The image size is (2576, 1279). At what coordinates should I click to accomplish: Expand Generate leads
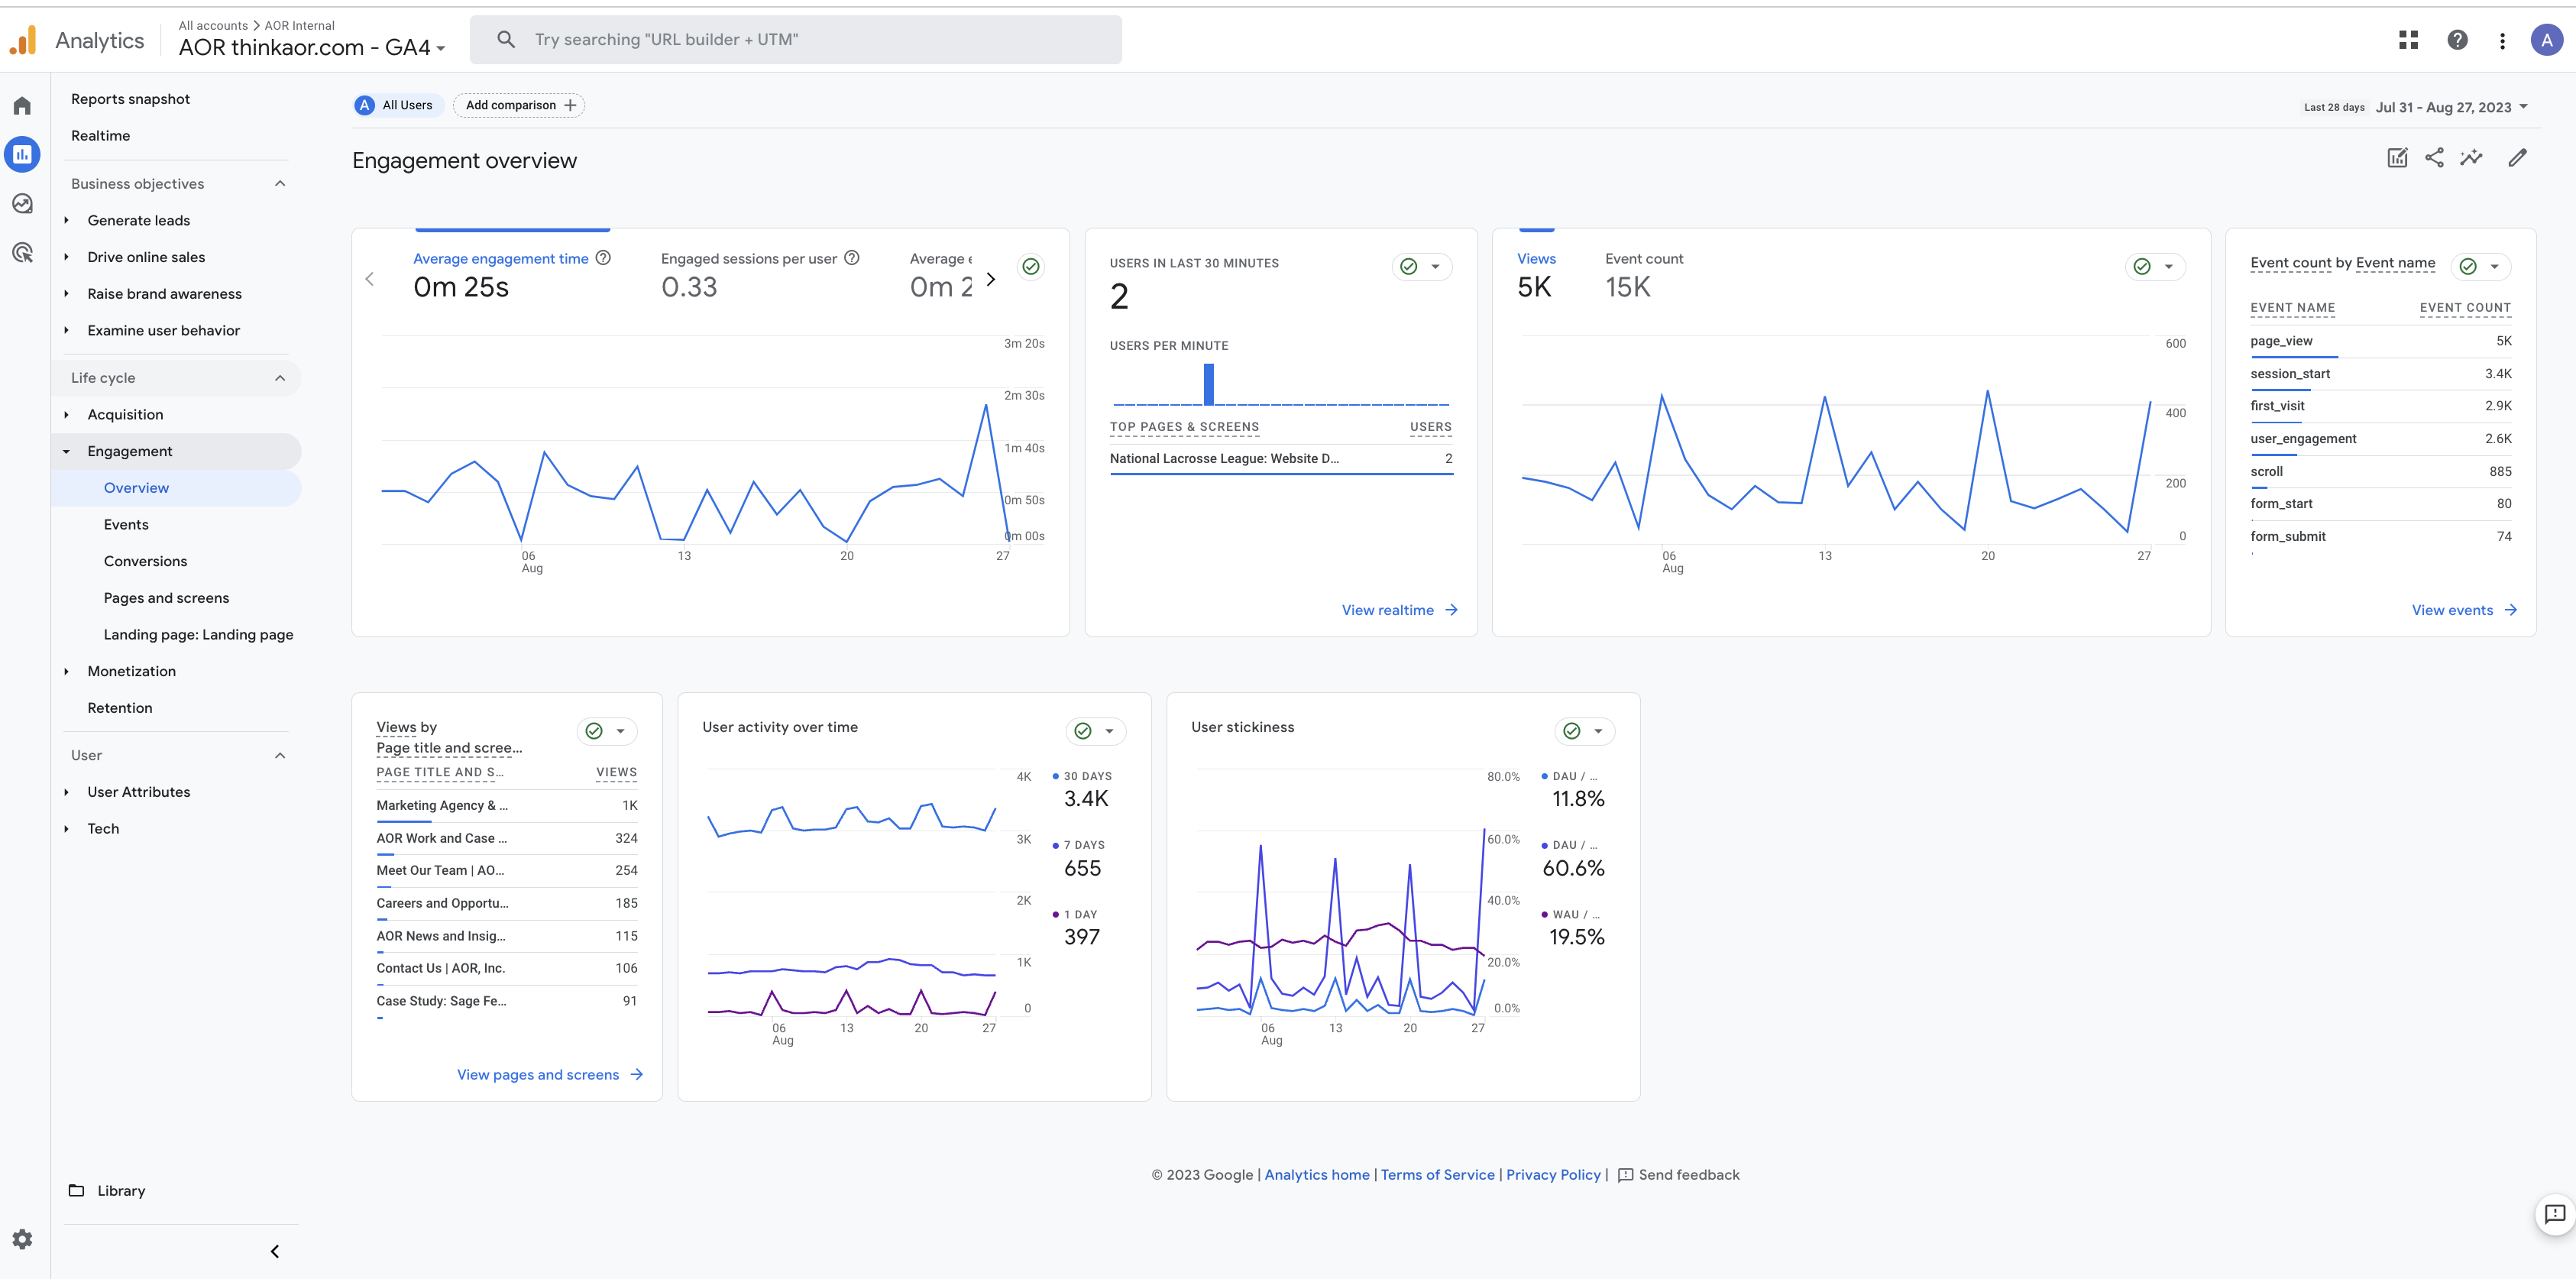67,220
